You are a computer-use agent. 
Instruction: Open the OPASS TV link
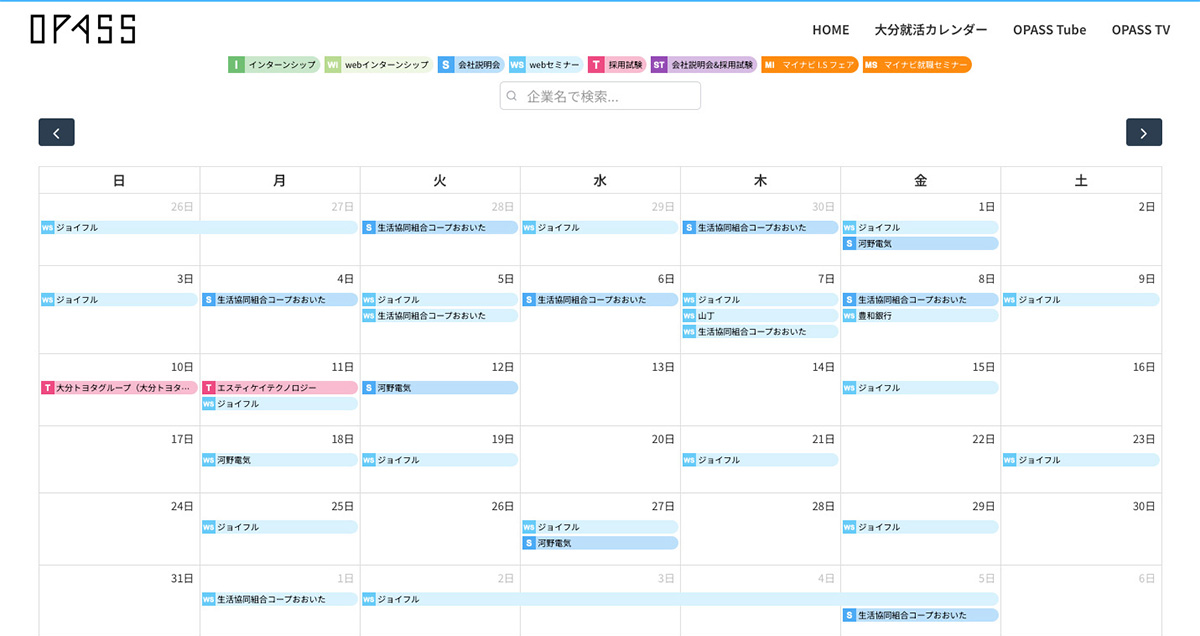click(1140, 30)
